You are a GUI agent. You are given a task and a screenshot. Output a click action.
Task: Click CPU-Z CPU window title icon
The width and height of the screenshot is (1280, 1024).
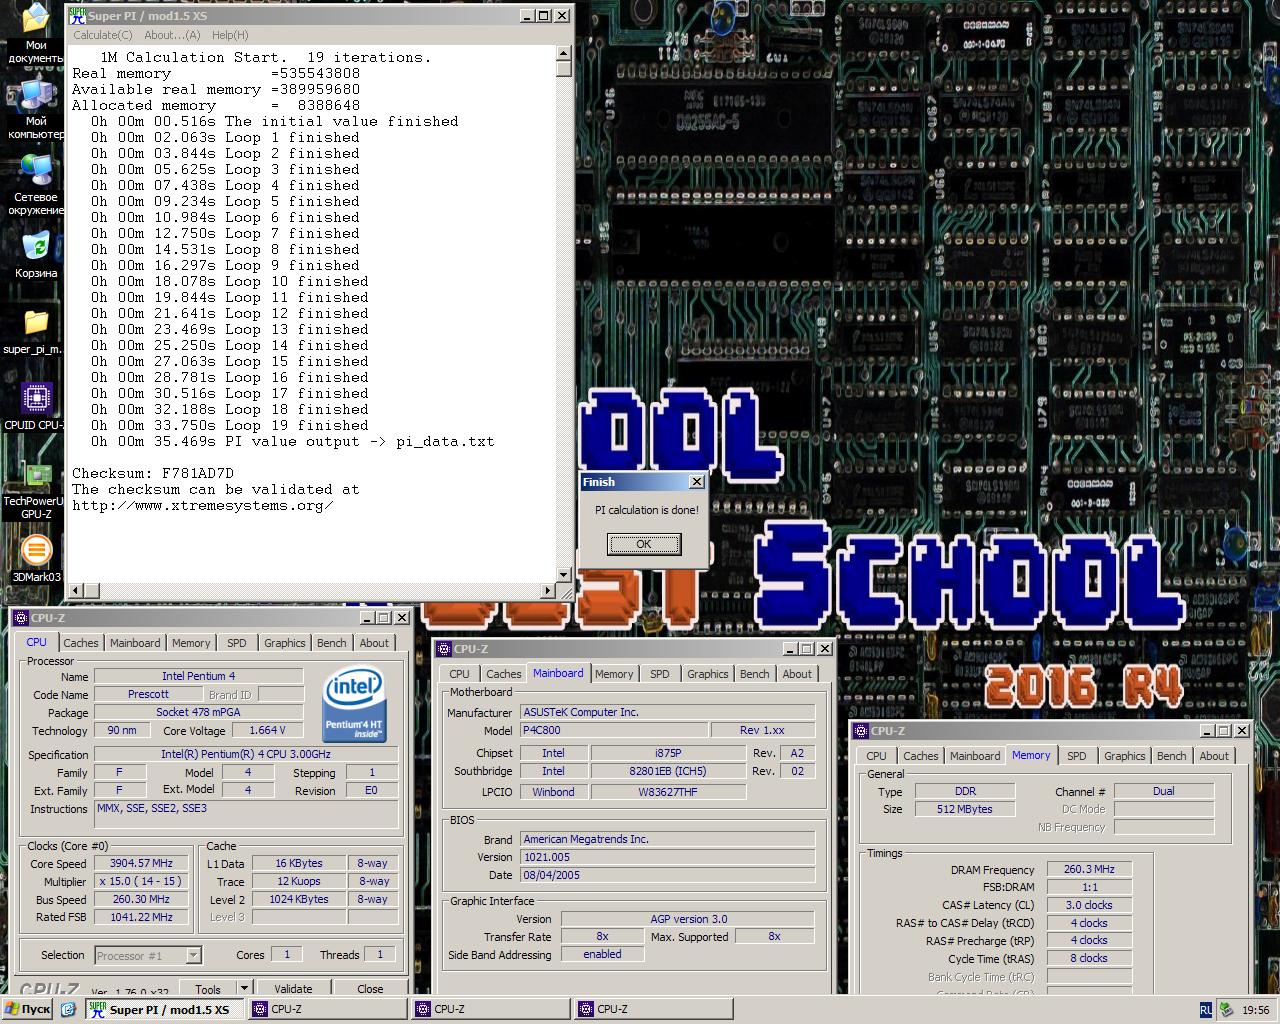coord(20,618)
